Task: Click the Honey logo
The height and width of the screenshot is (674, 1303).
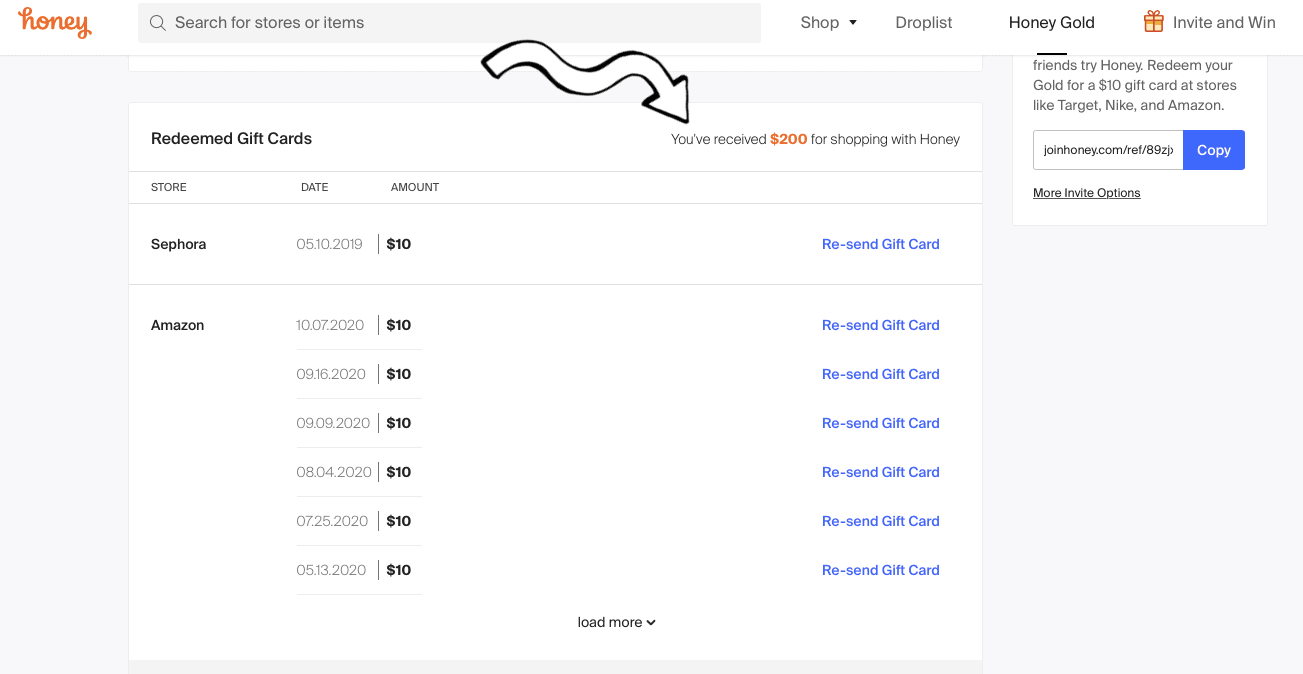Action: (55, 22)
